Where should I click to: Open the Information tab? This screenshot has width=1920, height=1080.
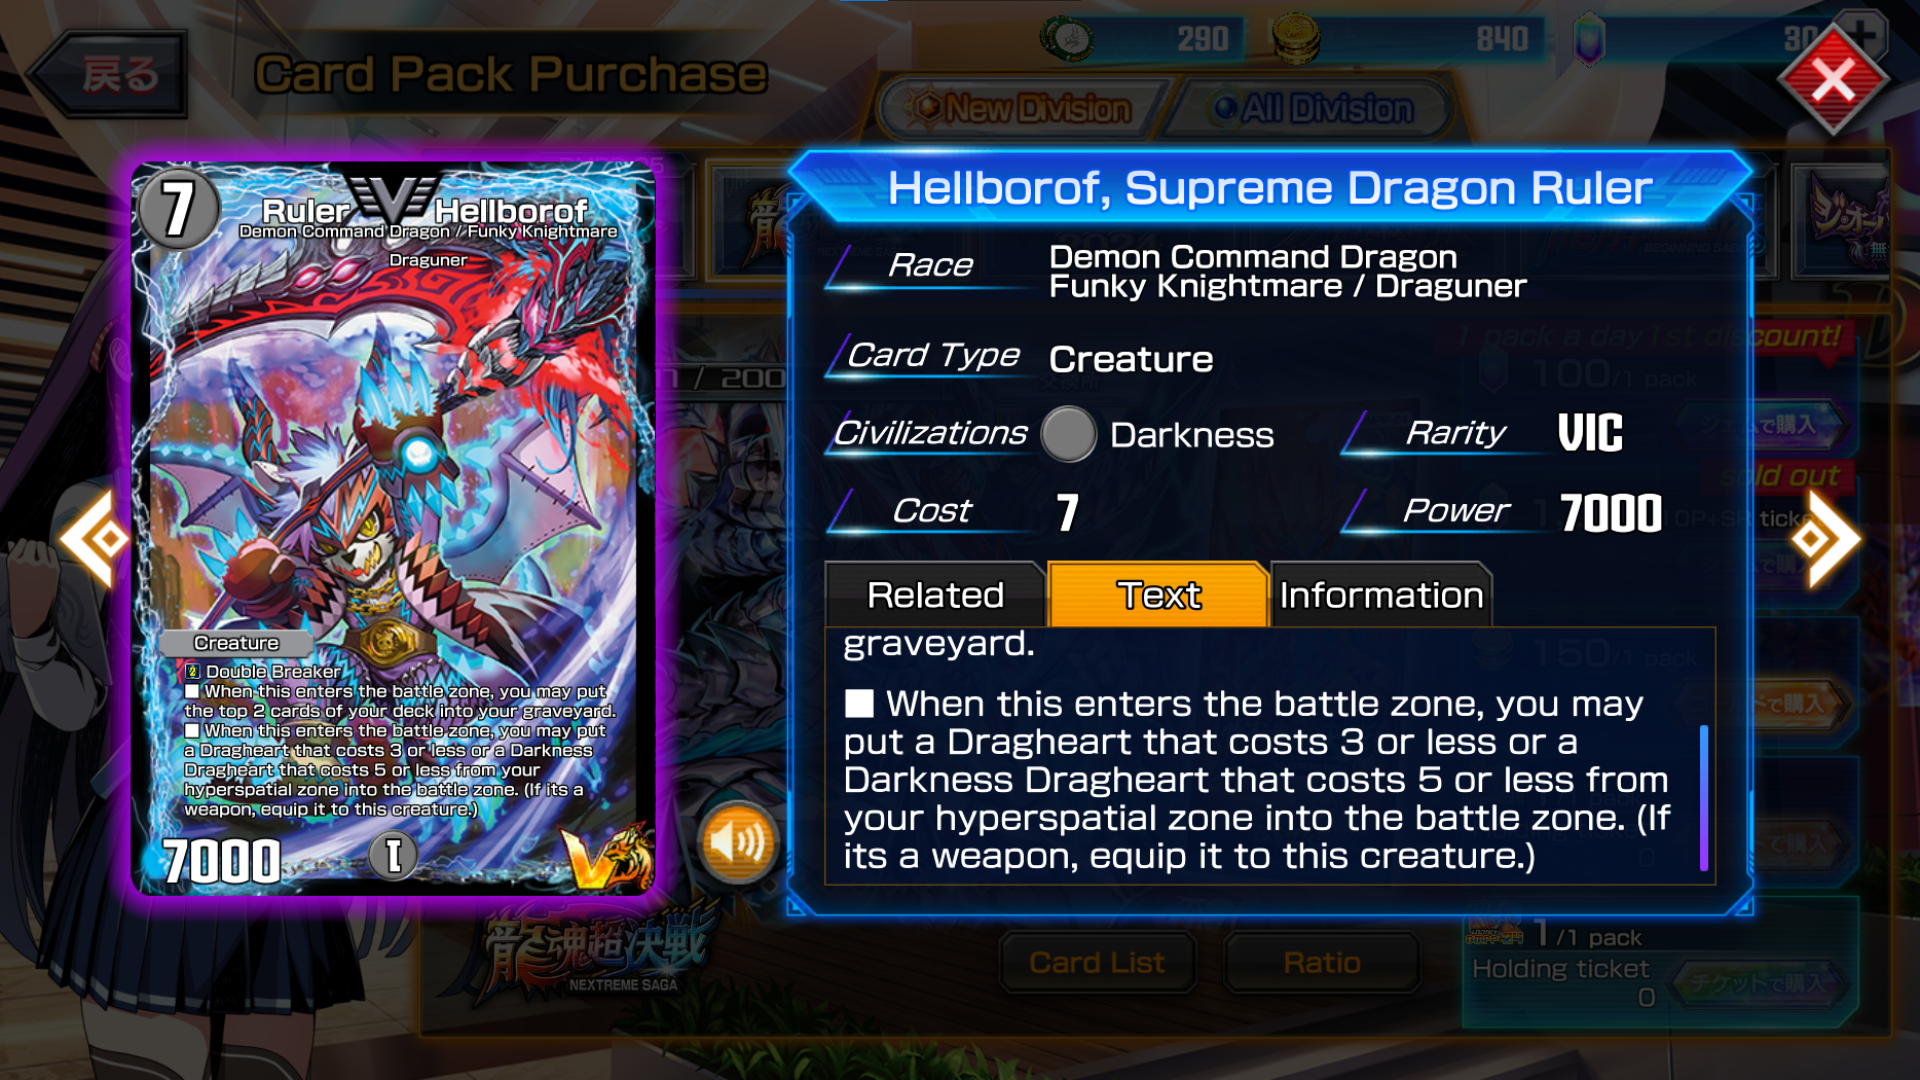pos(1381,595)
